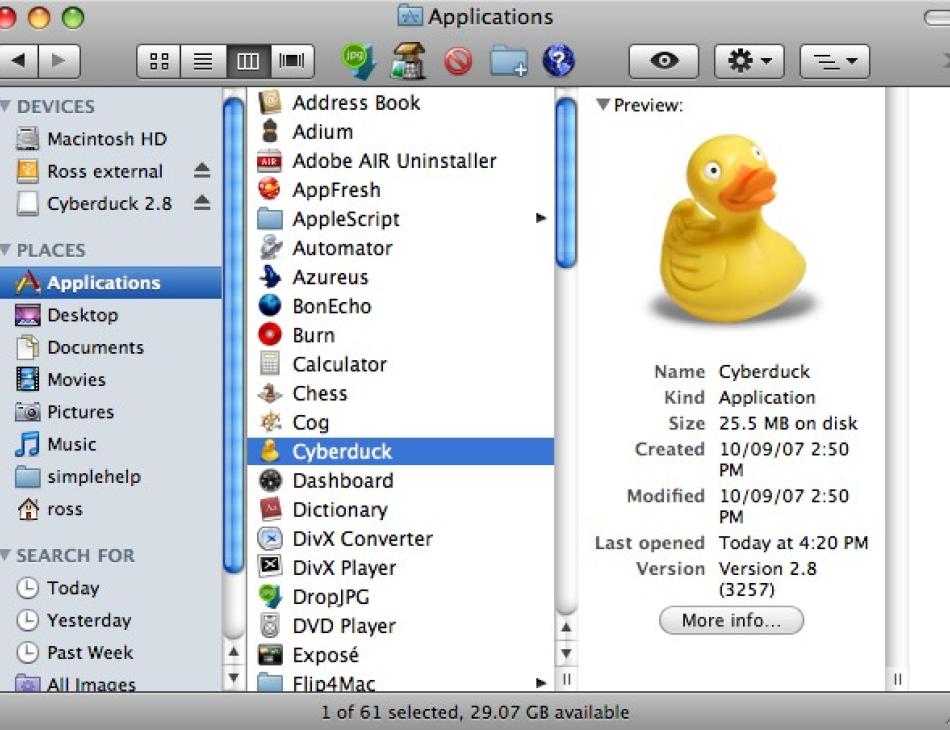Eject the Cyberduck 2.8 disk image
Viewport: 950px width, 730px height.
(x=202, y=203)
